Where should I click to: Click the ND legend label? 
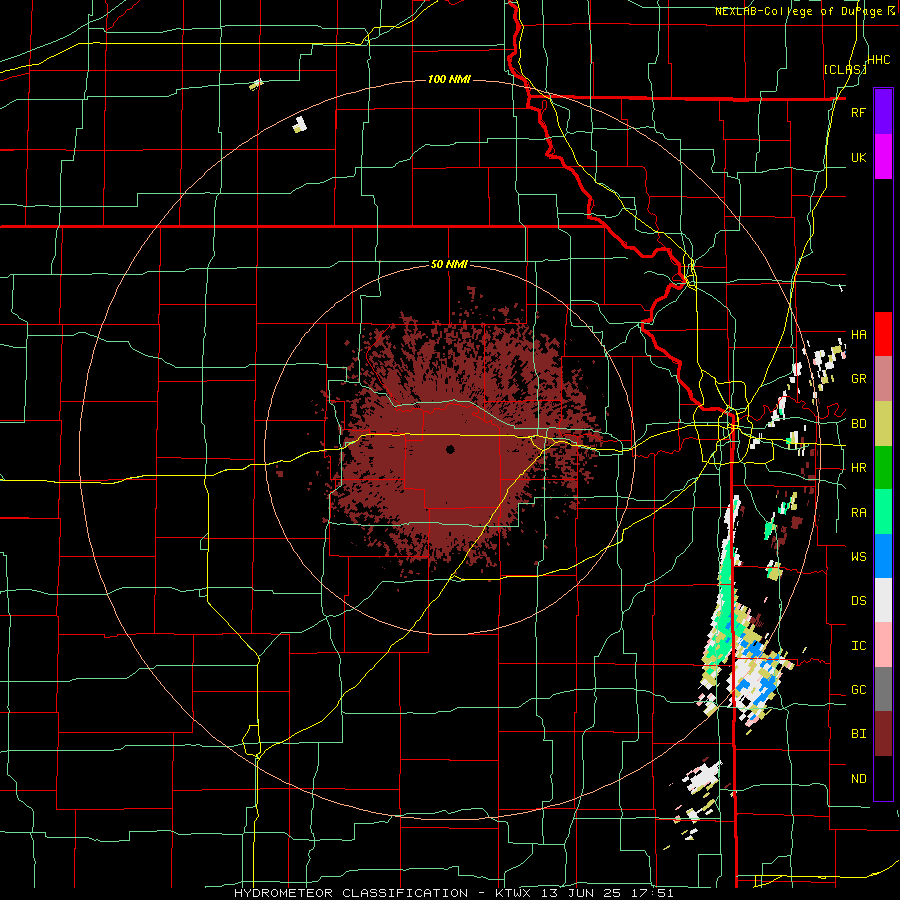click(858, 778)
